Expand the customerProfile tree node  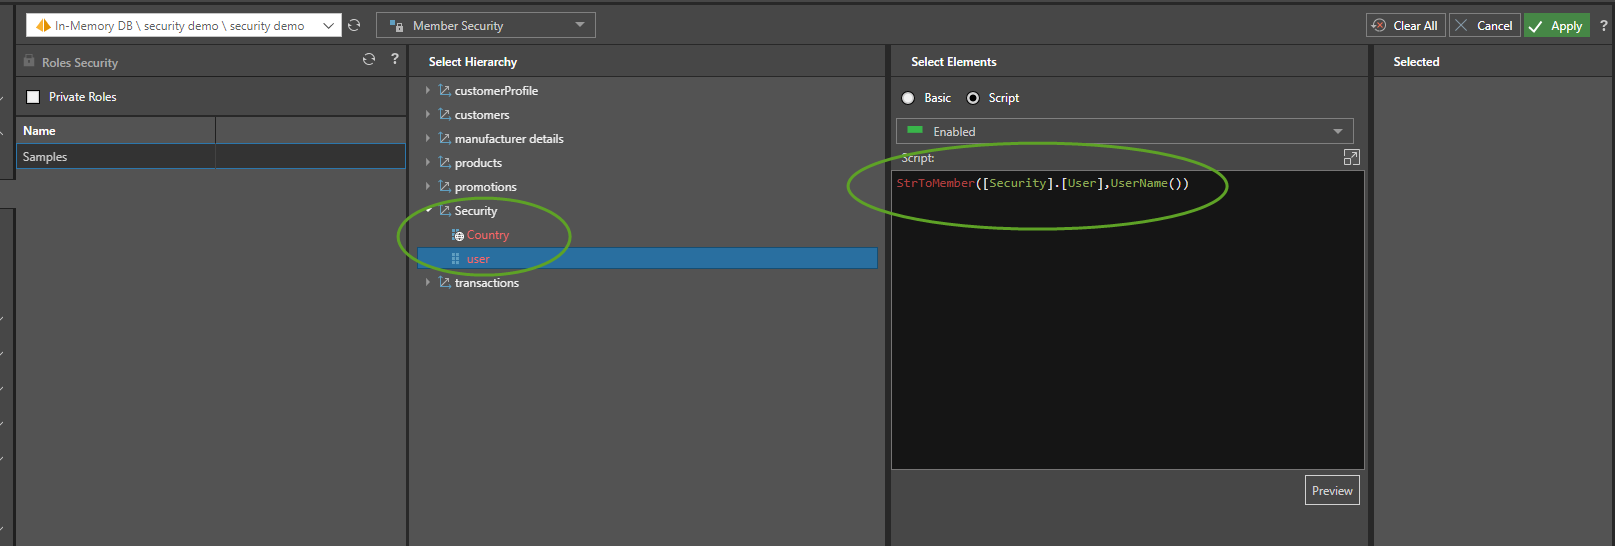tap(428, 90)
